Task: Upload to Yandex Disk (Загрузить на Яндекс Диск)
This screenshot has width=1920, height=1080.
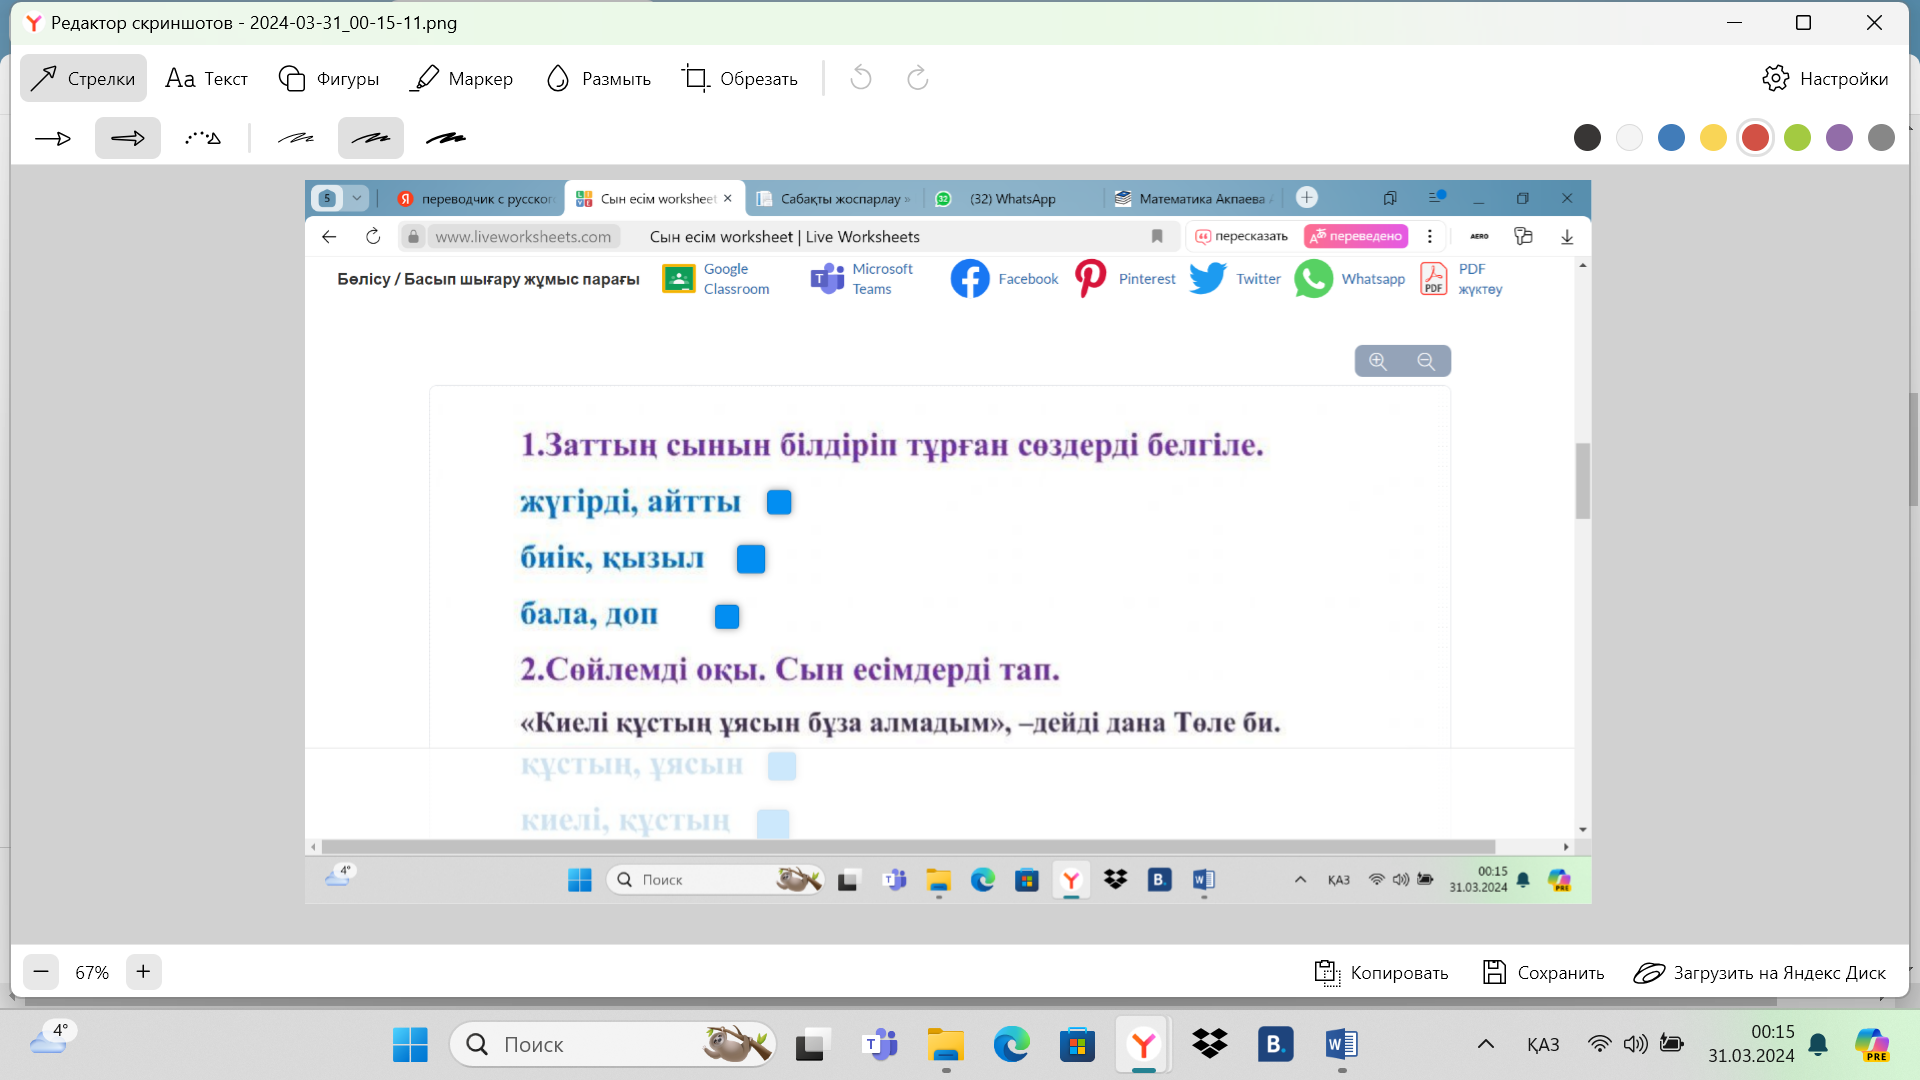Action: coord(1759,972)
